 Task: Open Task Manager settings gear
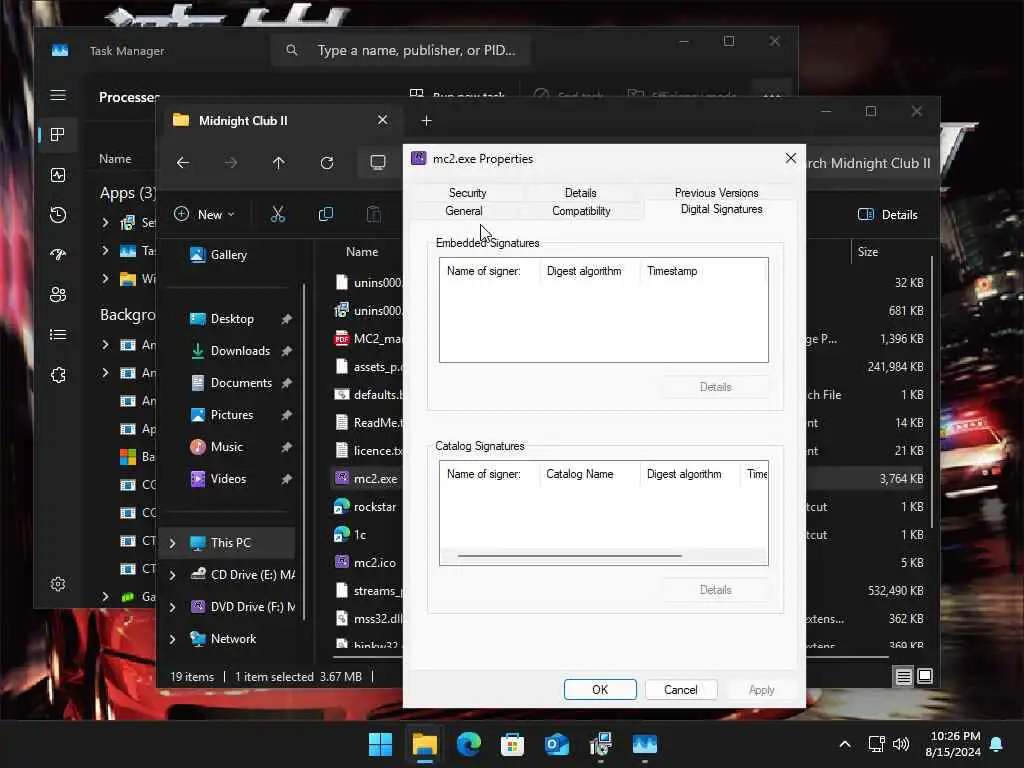point(58,584)
